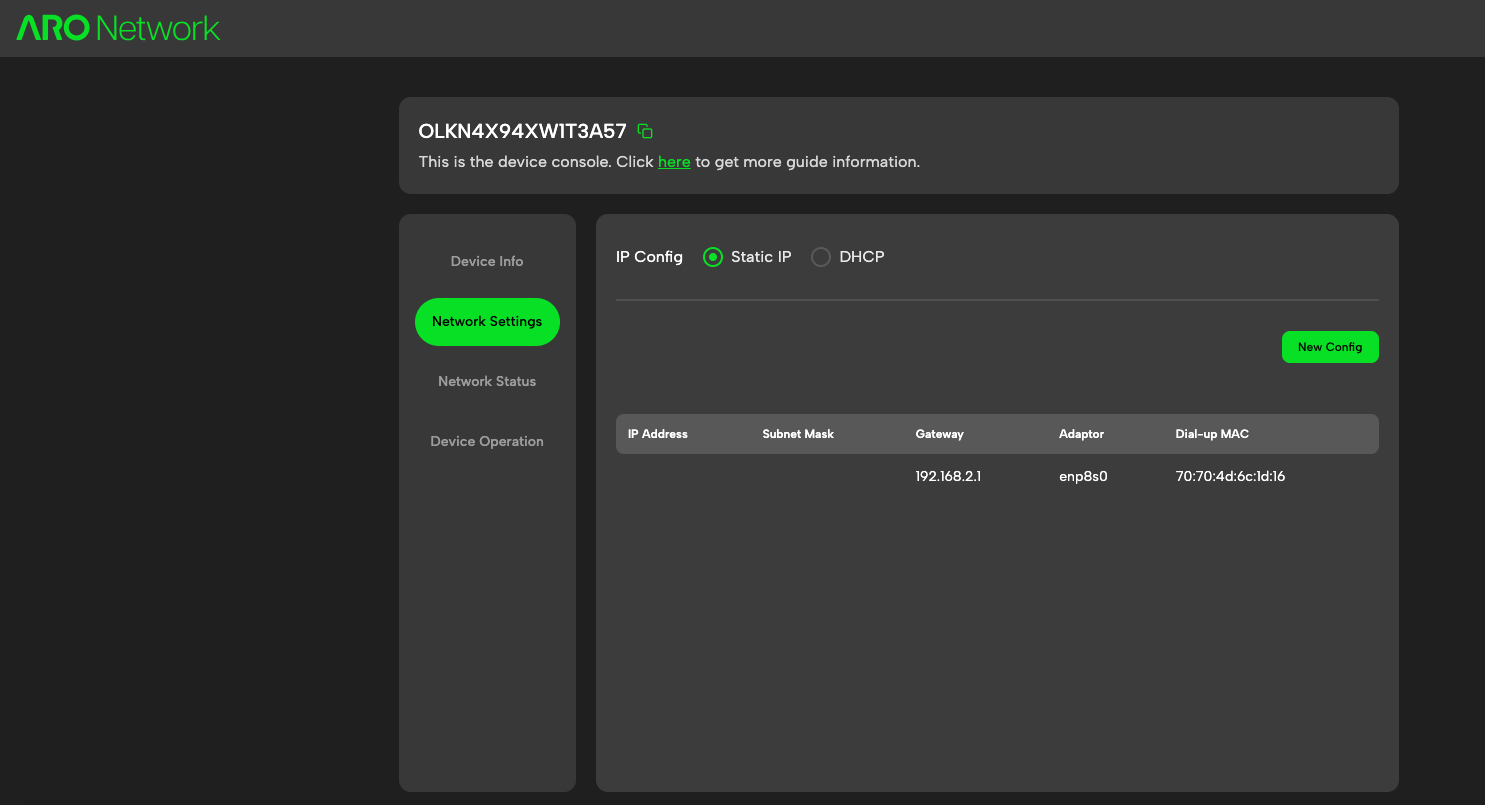Viewport: 1485px width, 805px height.
Task: Select the gateway value 192.168.2.1
Action: [946, 476]
